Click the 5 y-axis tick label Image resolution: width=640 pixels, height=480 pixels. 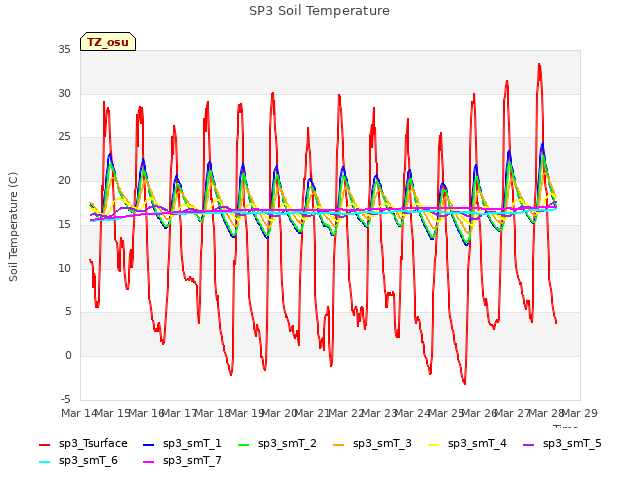(x=68, y=312)
